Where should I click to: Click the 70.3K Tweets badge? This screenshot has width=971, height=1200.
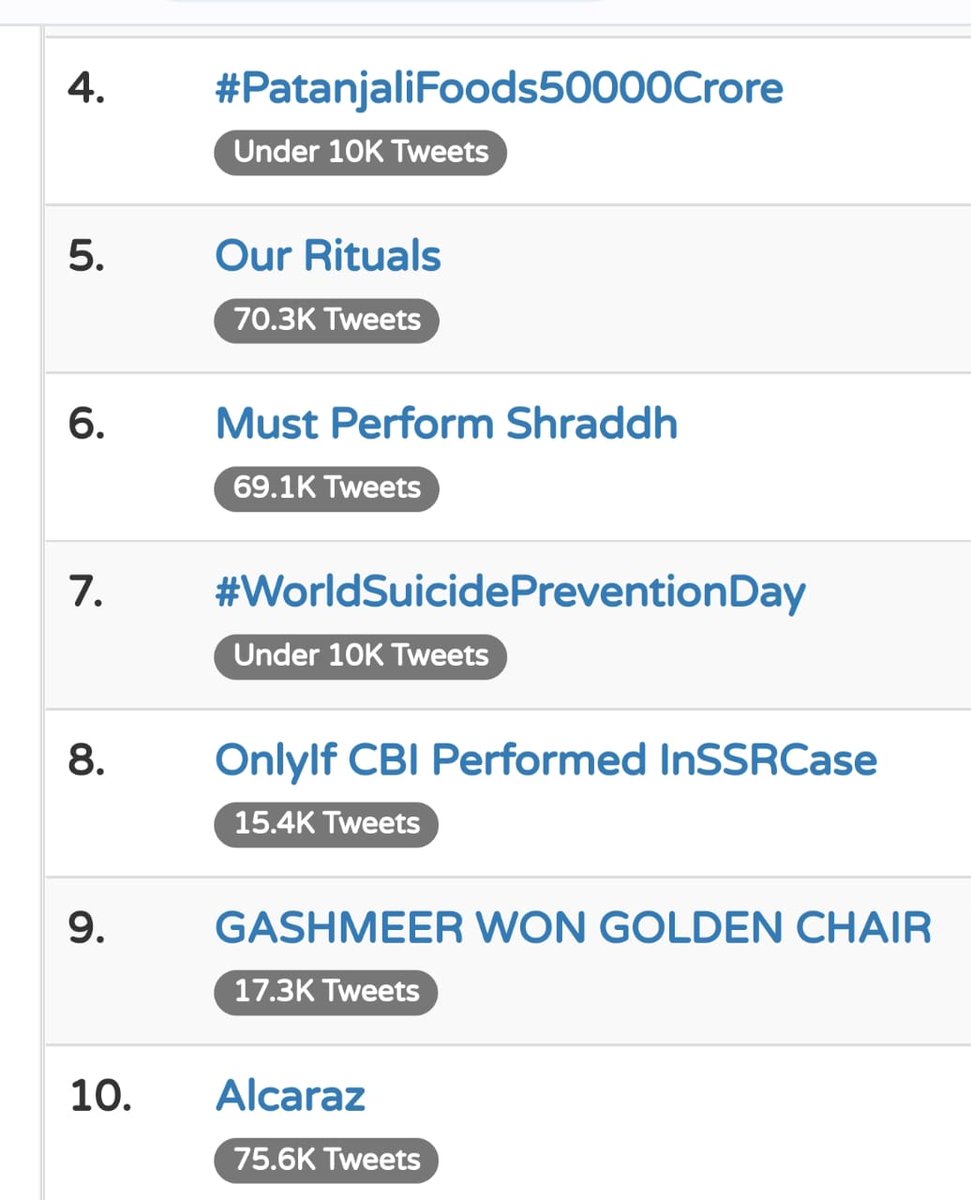(326, 320)
